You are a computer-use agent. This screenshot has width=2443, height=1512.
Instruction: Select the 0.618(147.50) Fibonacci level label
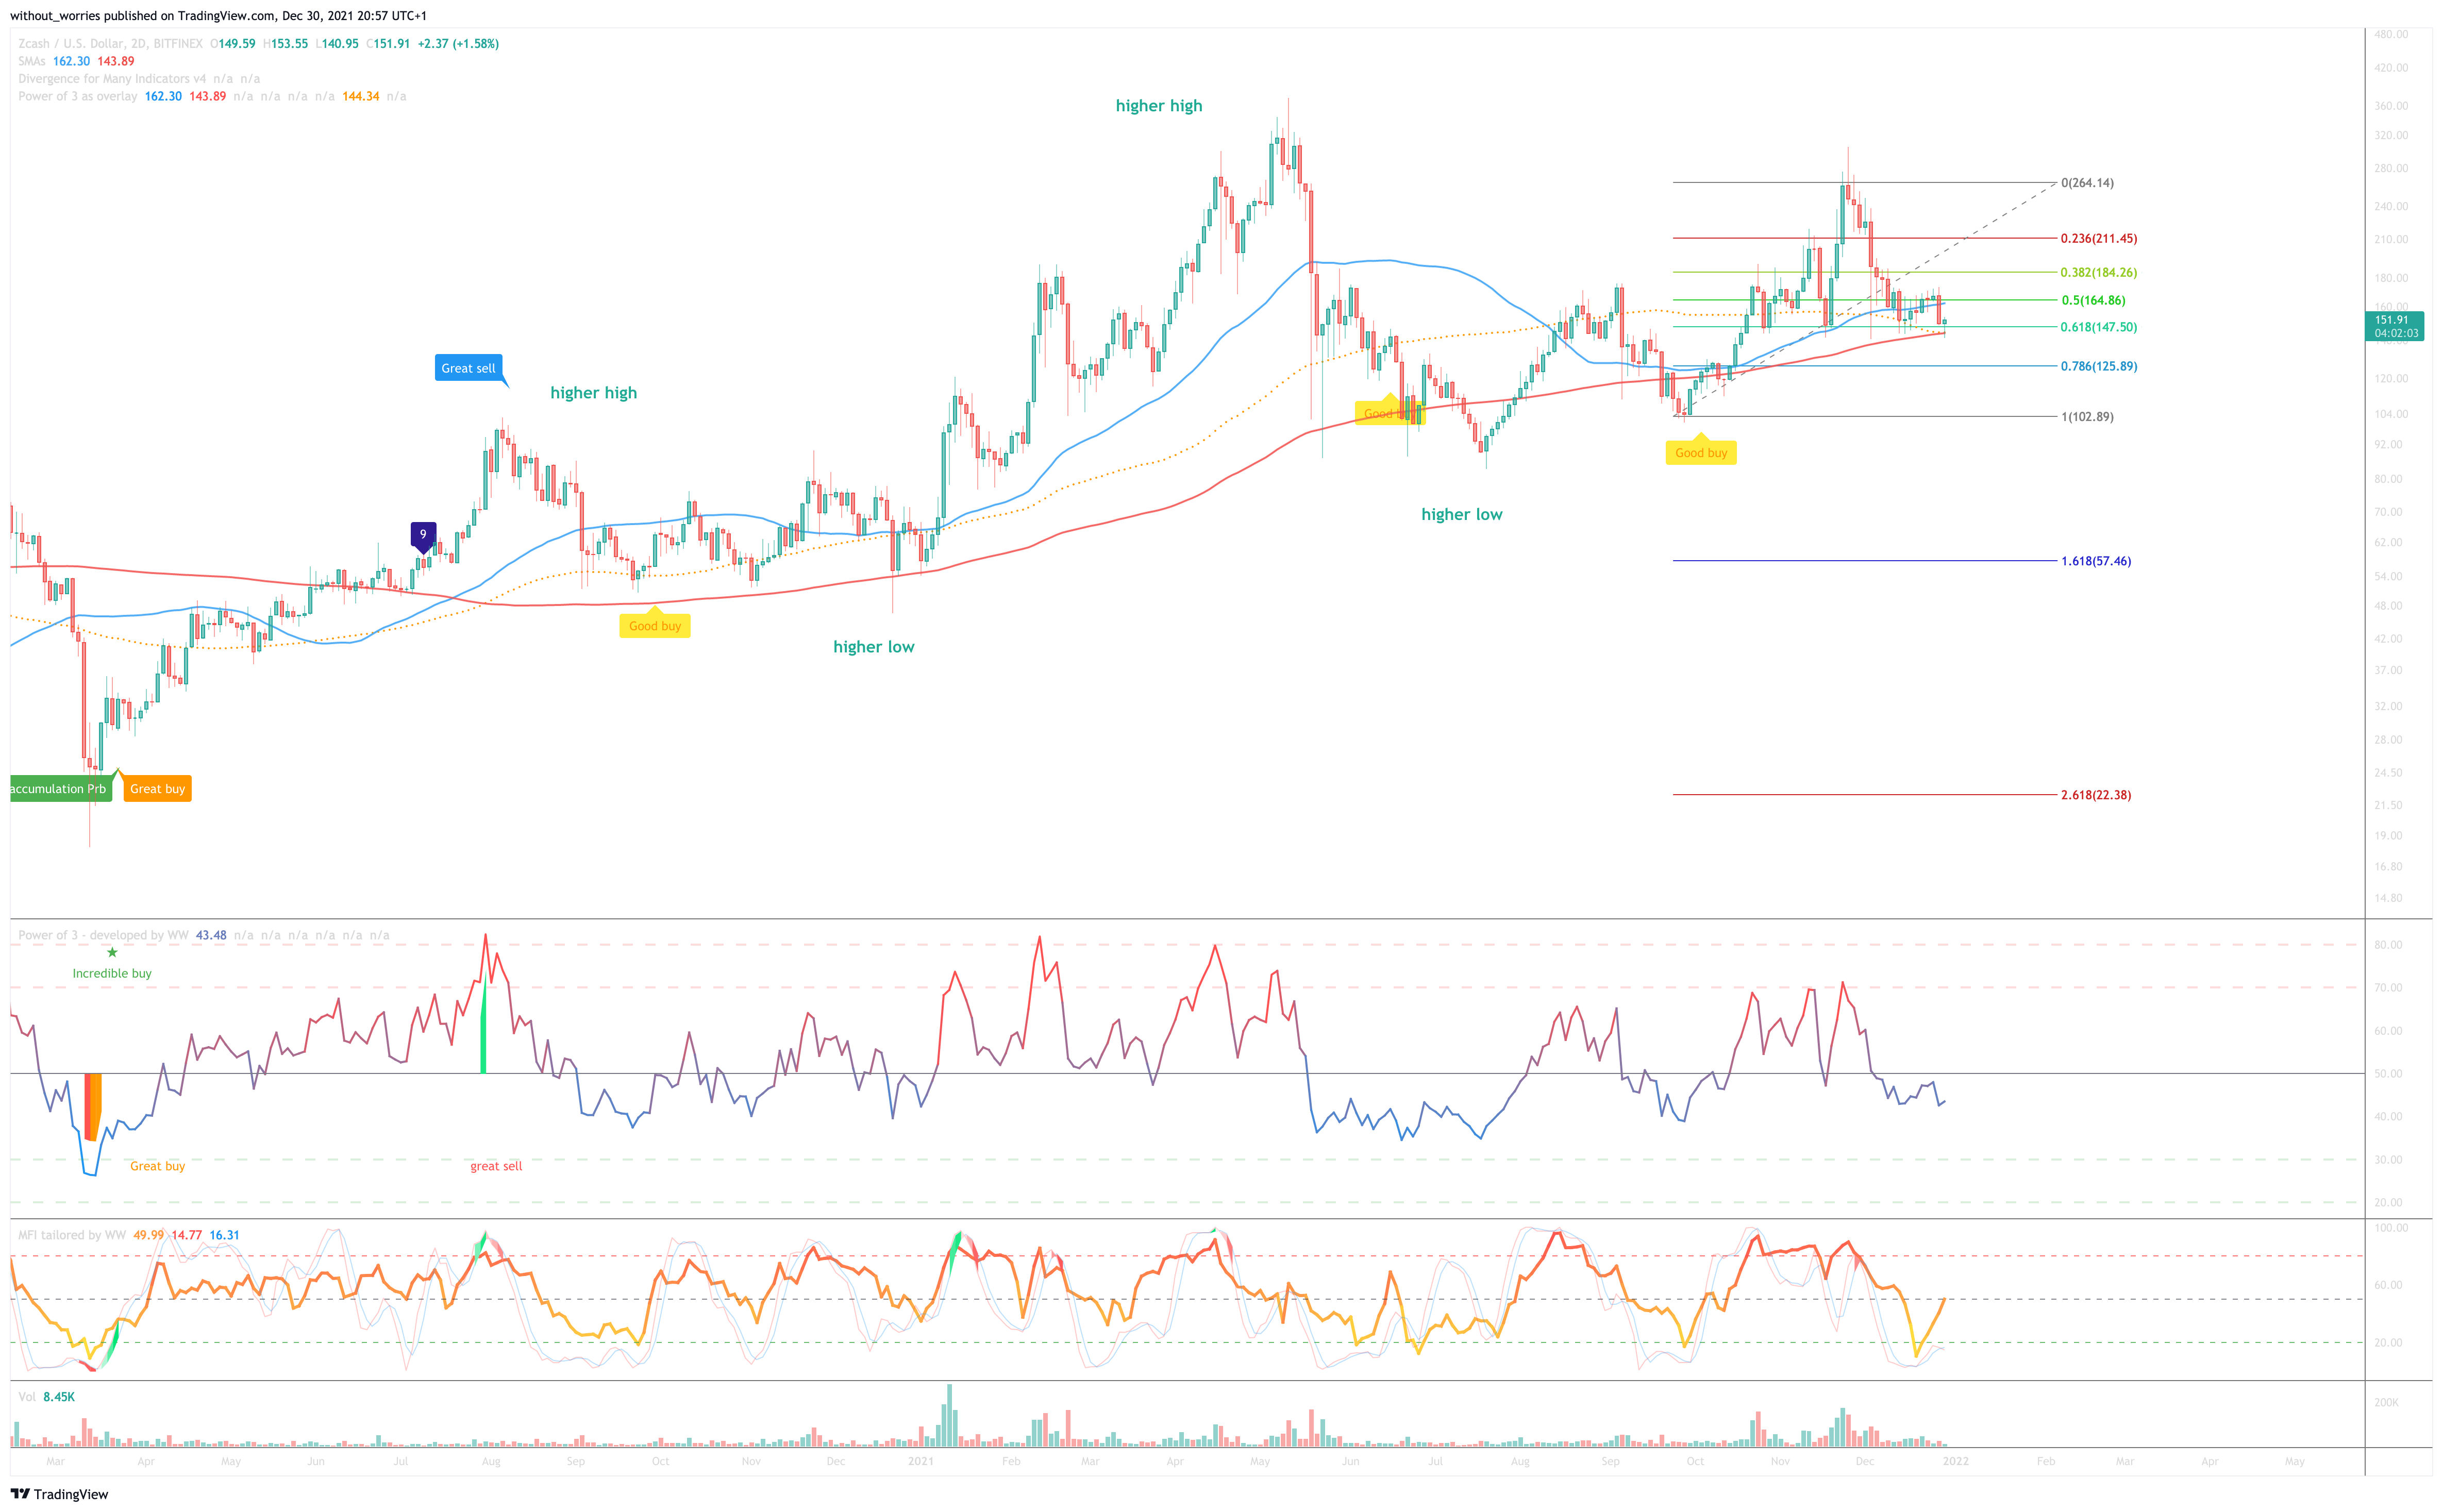[x=2099, y=327]
